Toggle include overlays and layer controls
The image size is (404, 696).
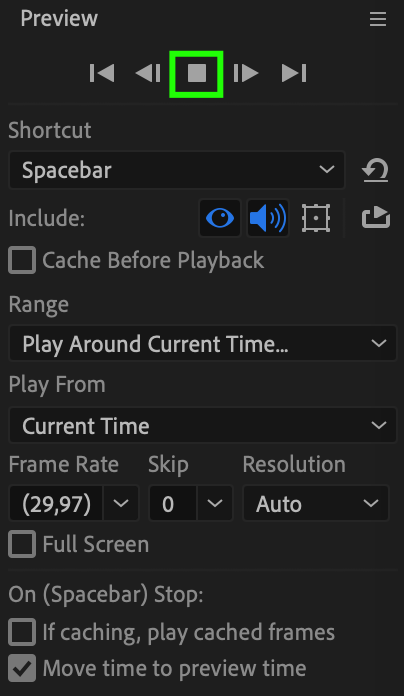pos(316,218)
